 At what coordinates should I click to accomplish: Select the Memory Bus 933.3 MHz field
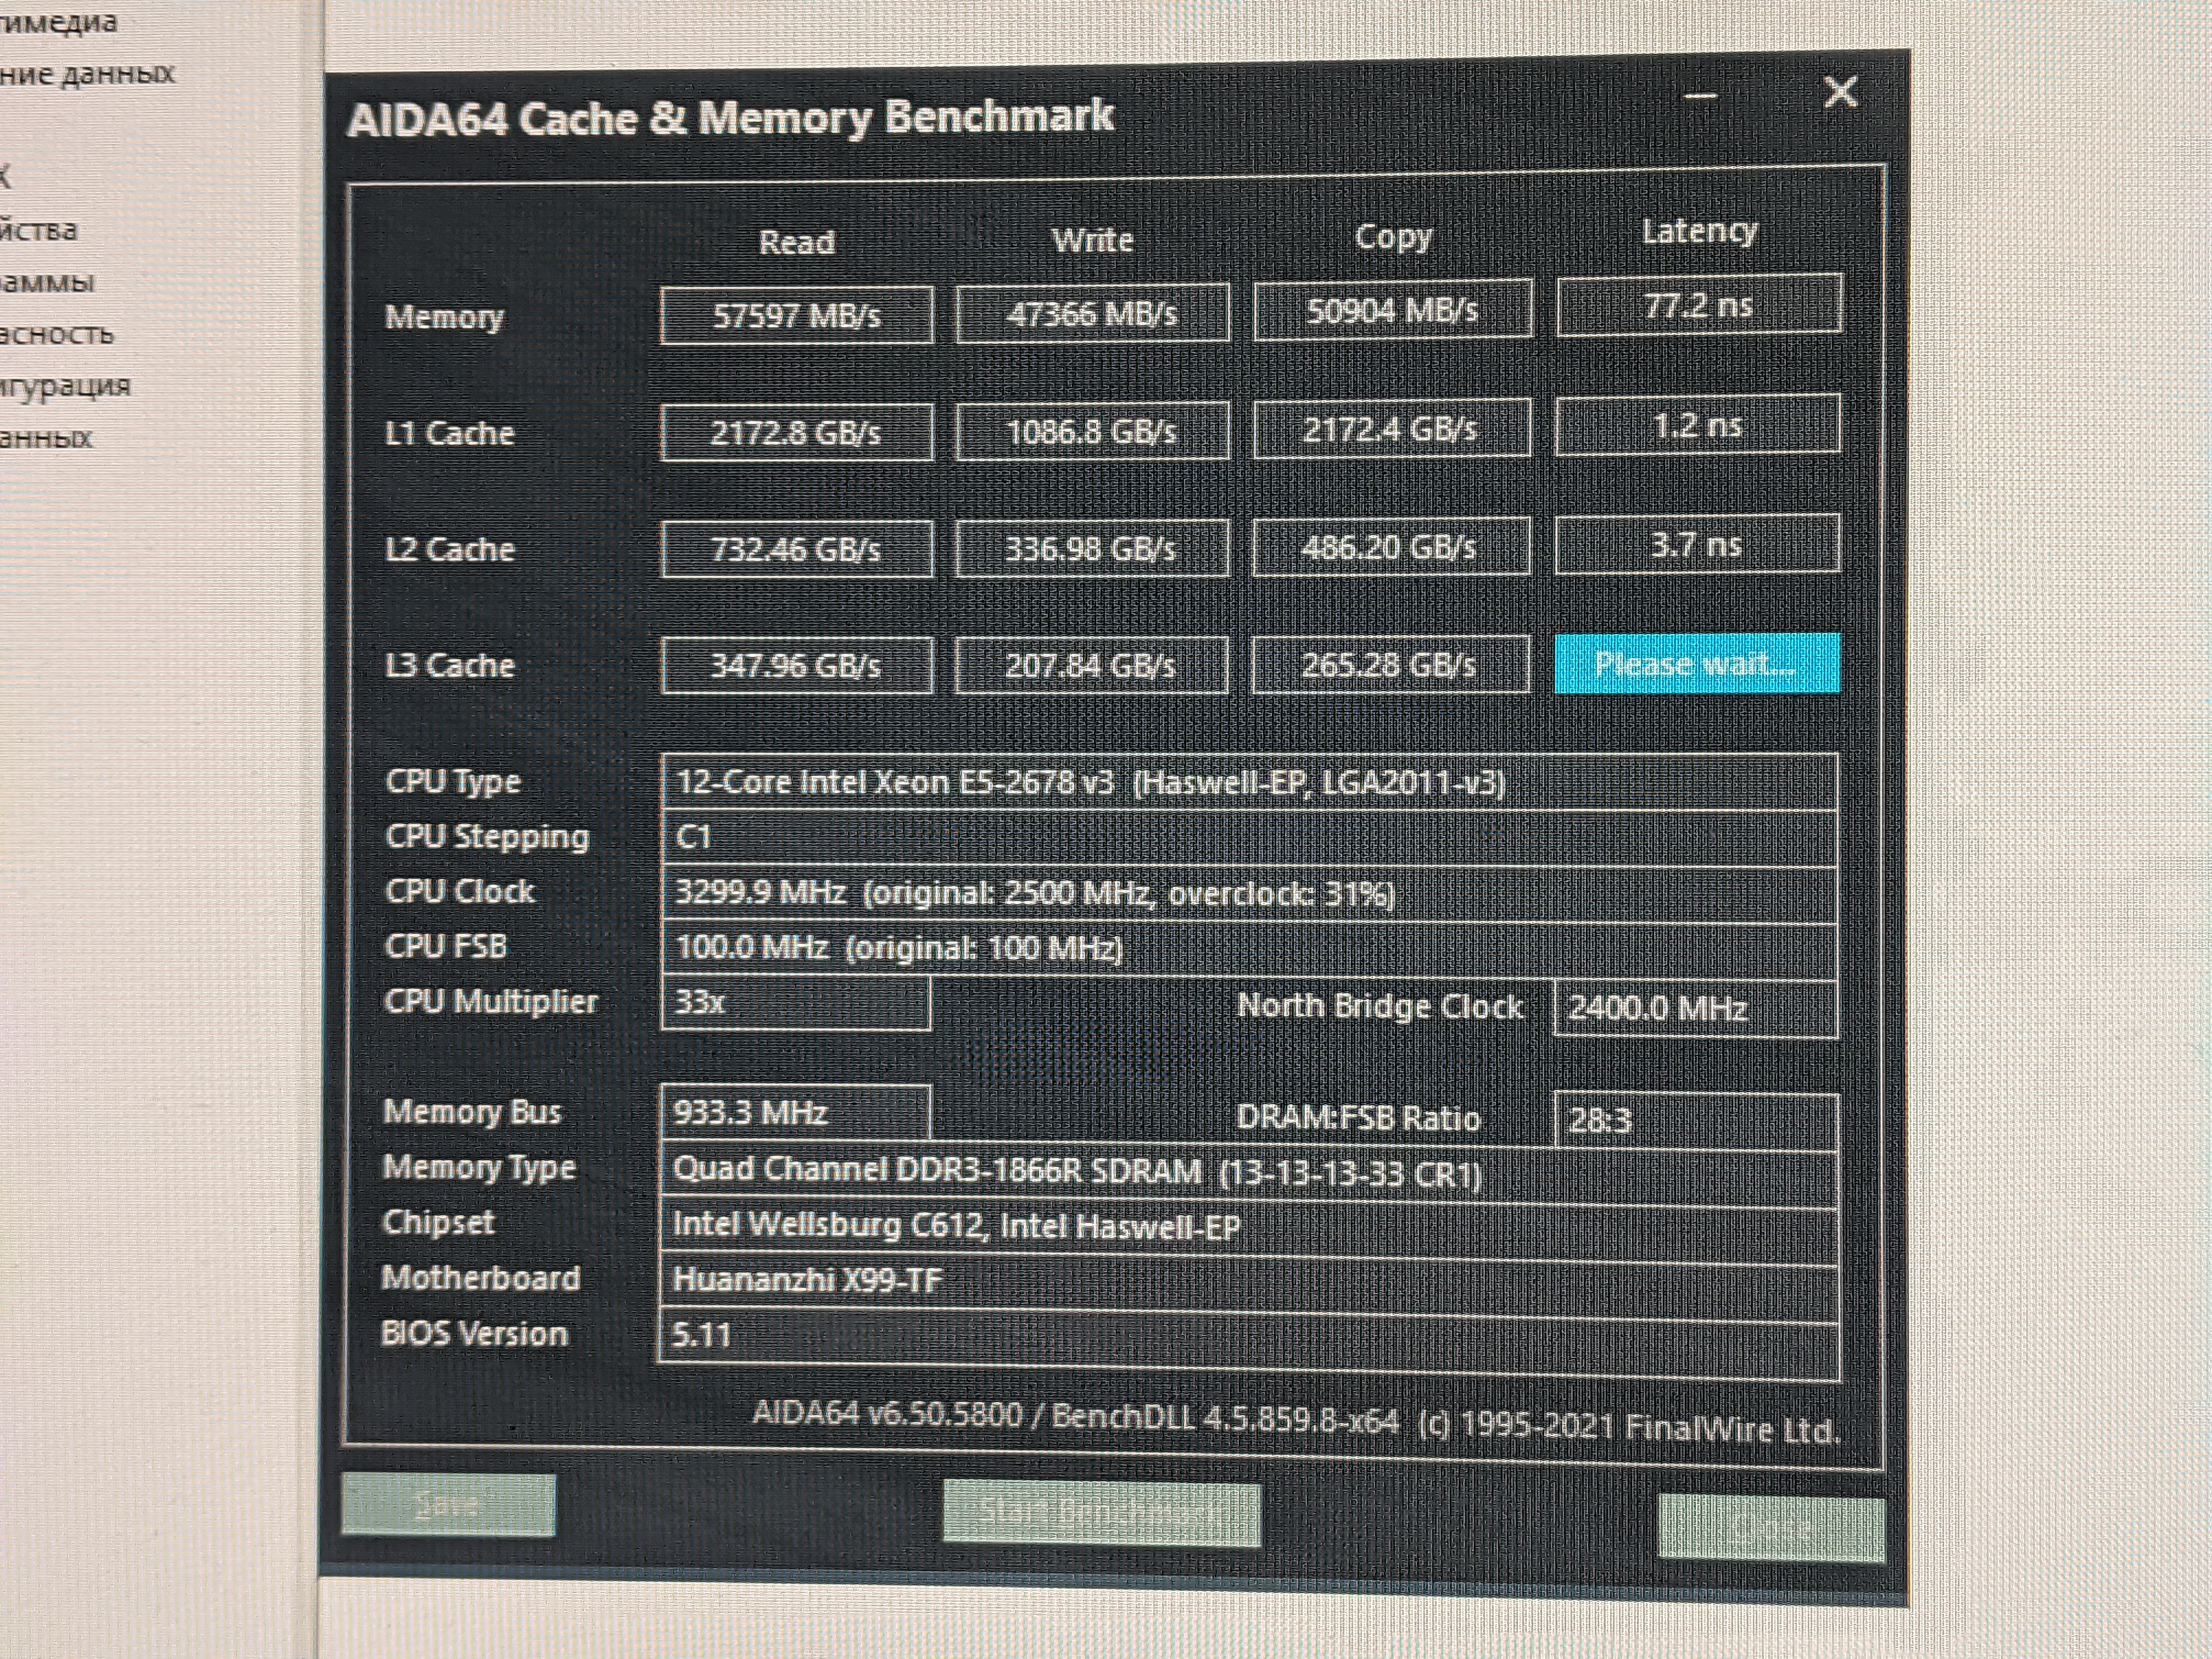[x=796, y=1112]
